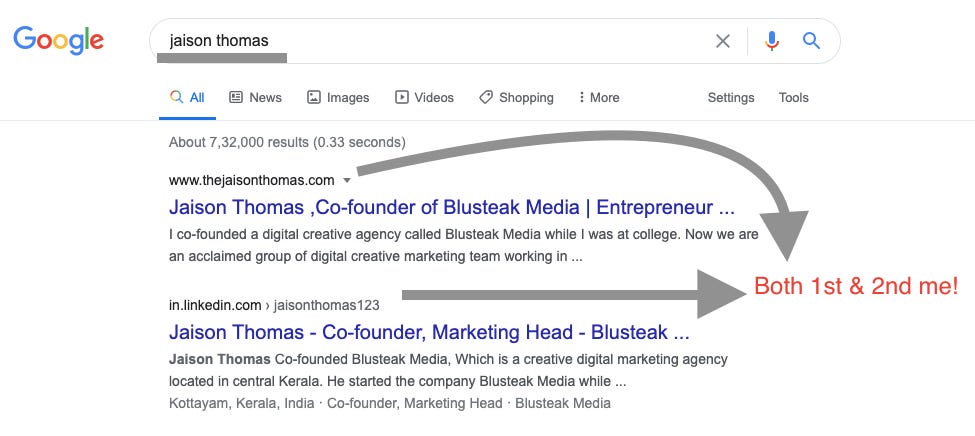Click the Google logo
This screenshot has width=975, height=436.
coord(58,40)
